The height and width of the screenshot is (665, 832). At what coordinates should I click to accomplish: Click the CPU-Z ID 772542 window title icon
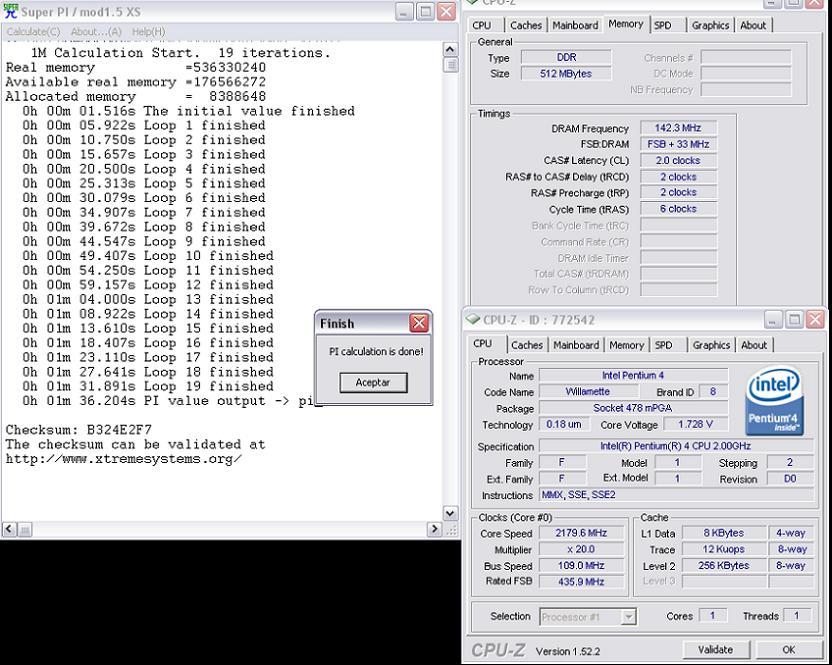[472, 319]
